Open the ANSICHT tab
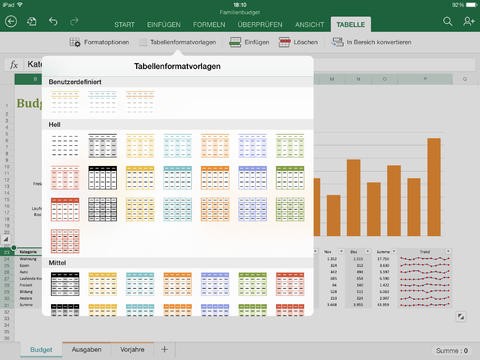 (x=309, y=25)
